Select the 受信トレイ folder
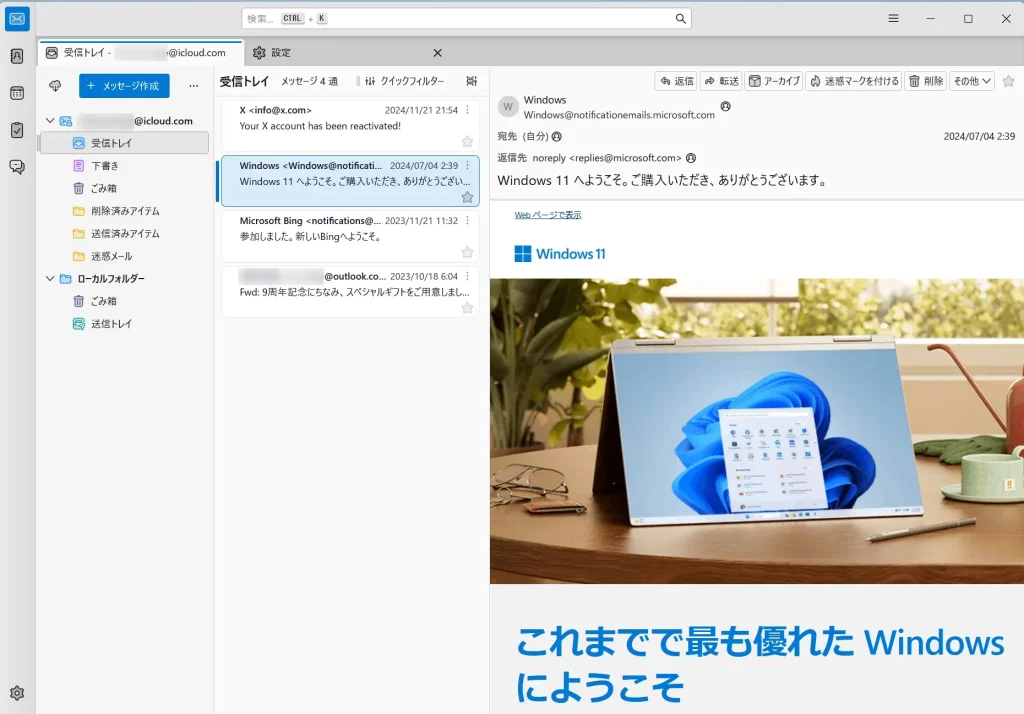The image size is (1024, 714). (124, 143)
